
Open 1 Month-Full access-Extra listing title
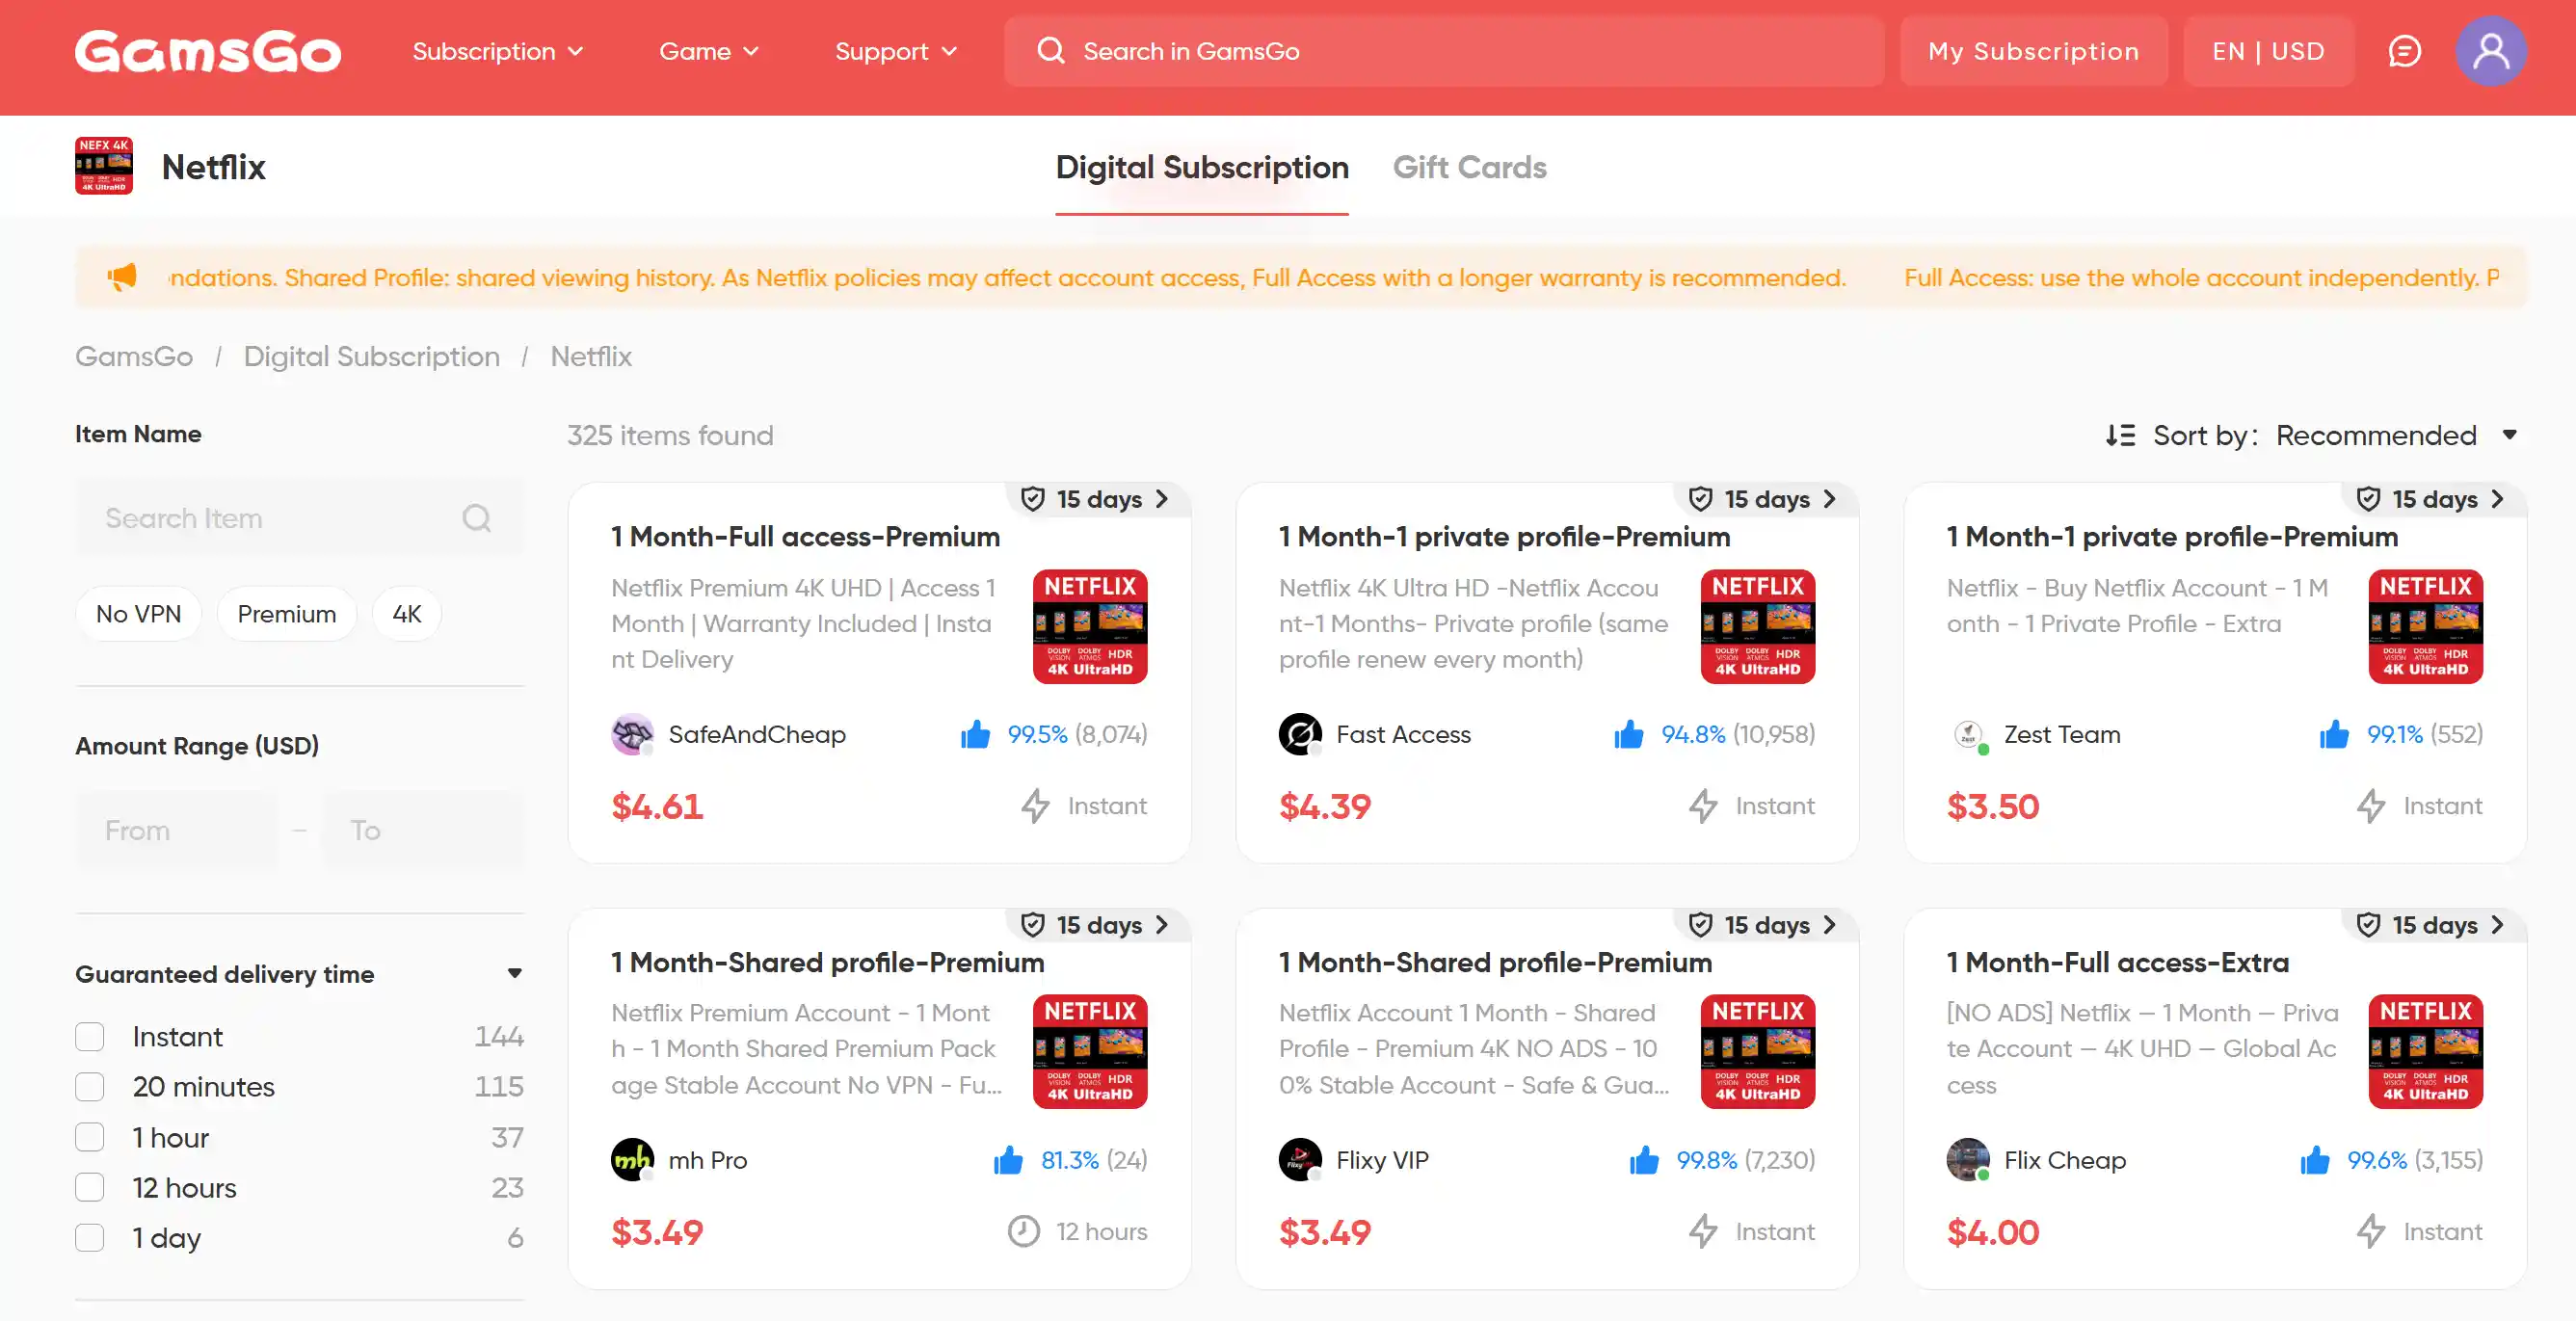coord(2117,962)
